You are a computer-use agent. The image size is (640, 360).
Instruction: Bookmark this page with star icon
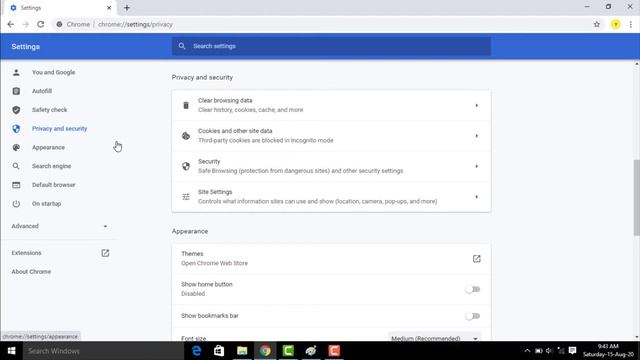click(x=597, y=24)
